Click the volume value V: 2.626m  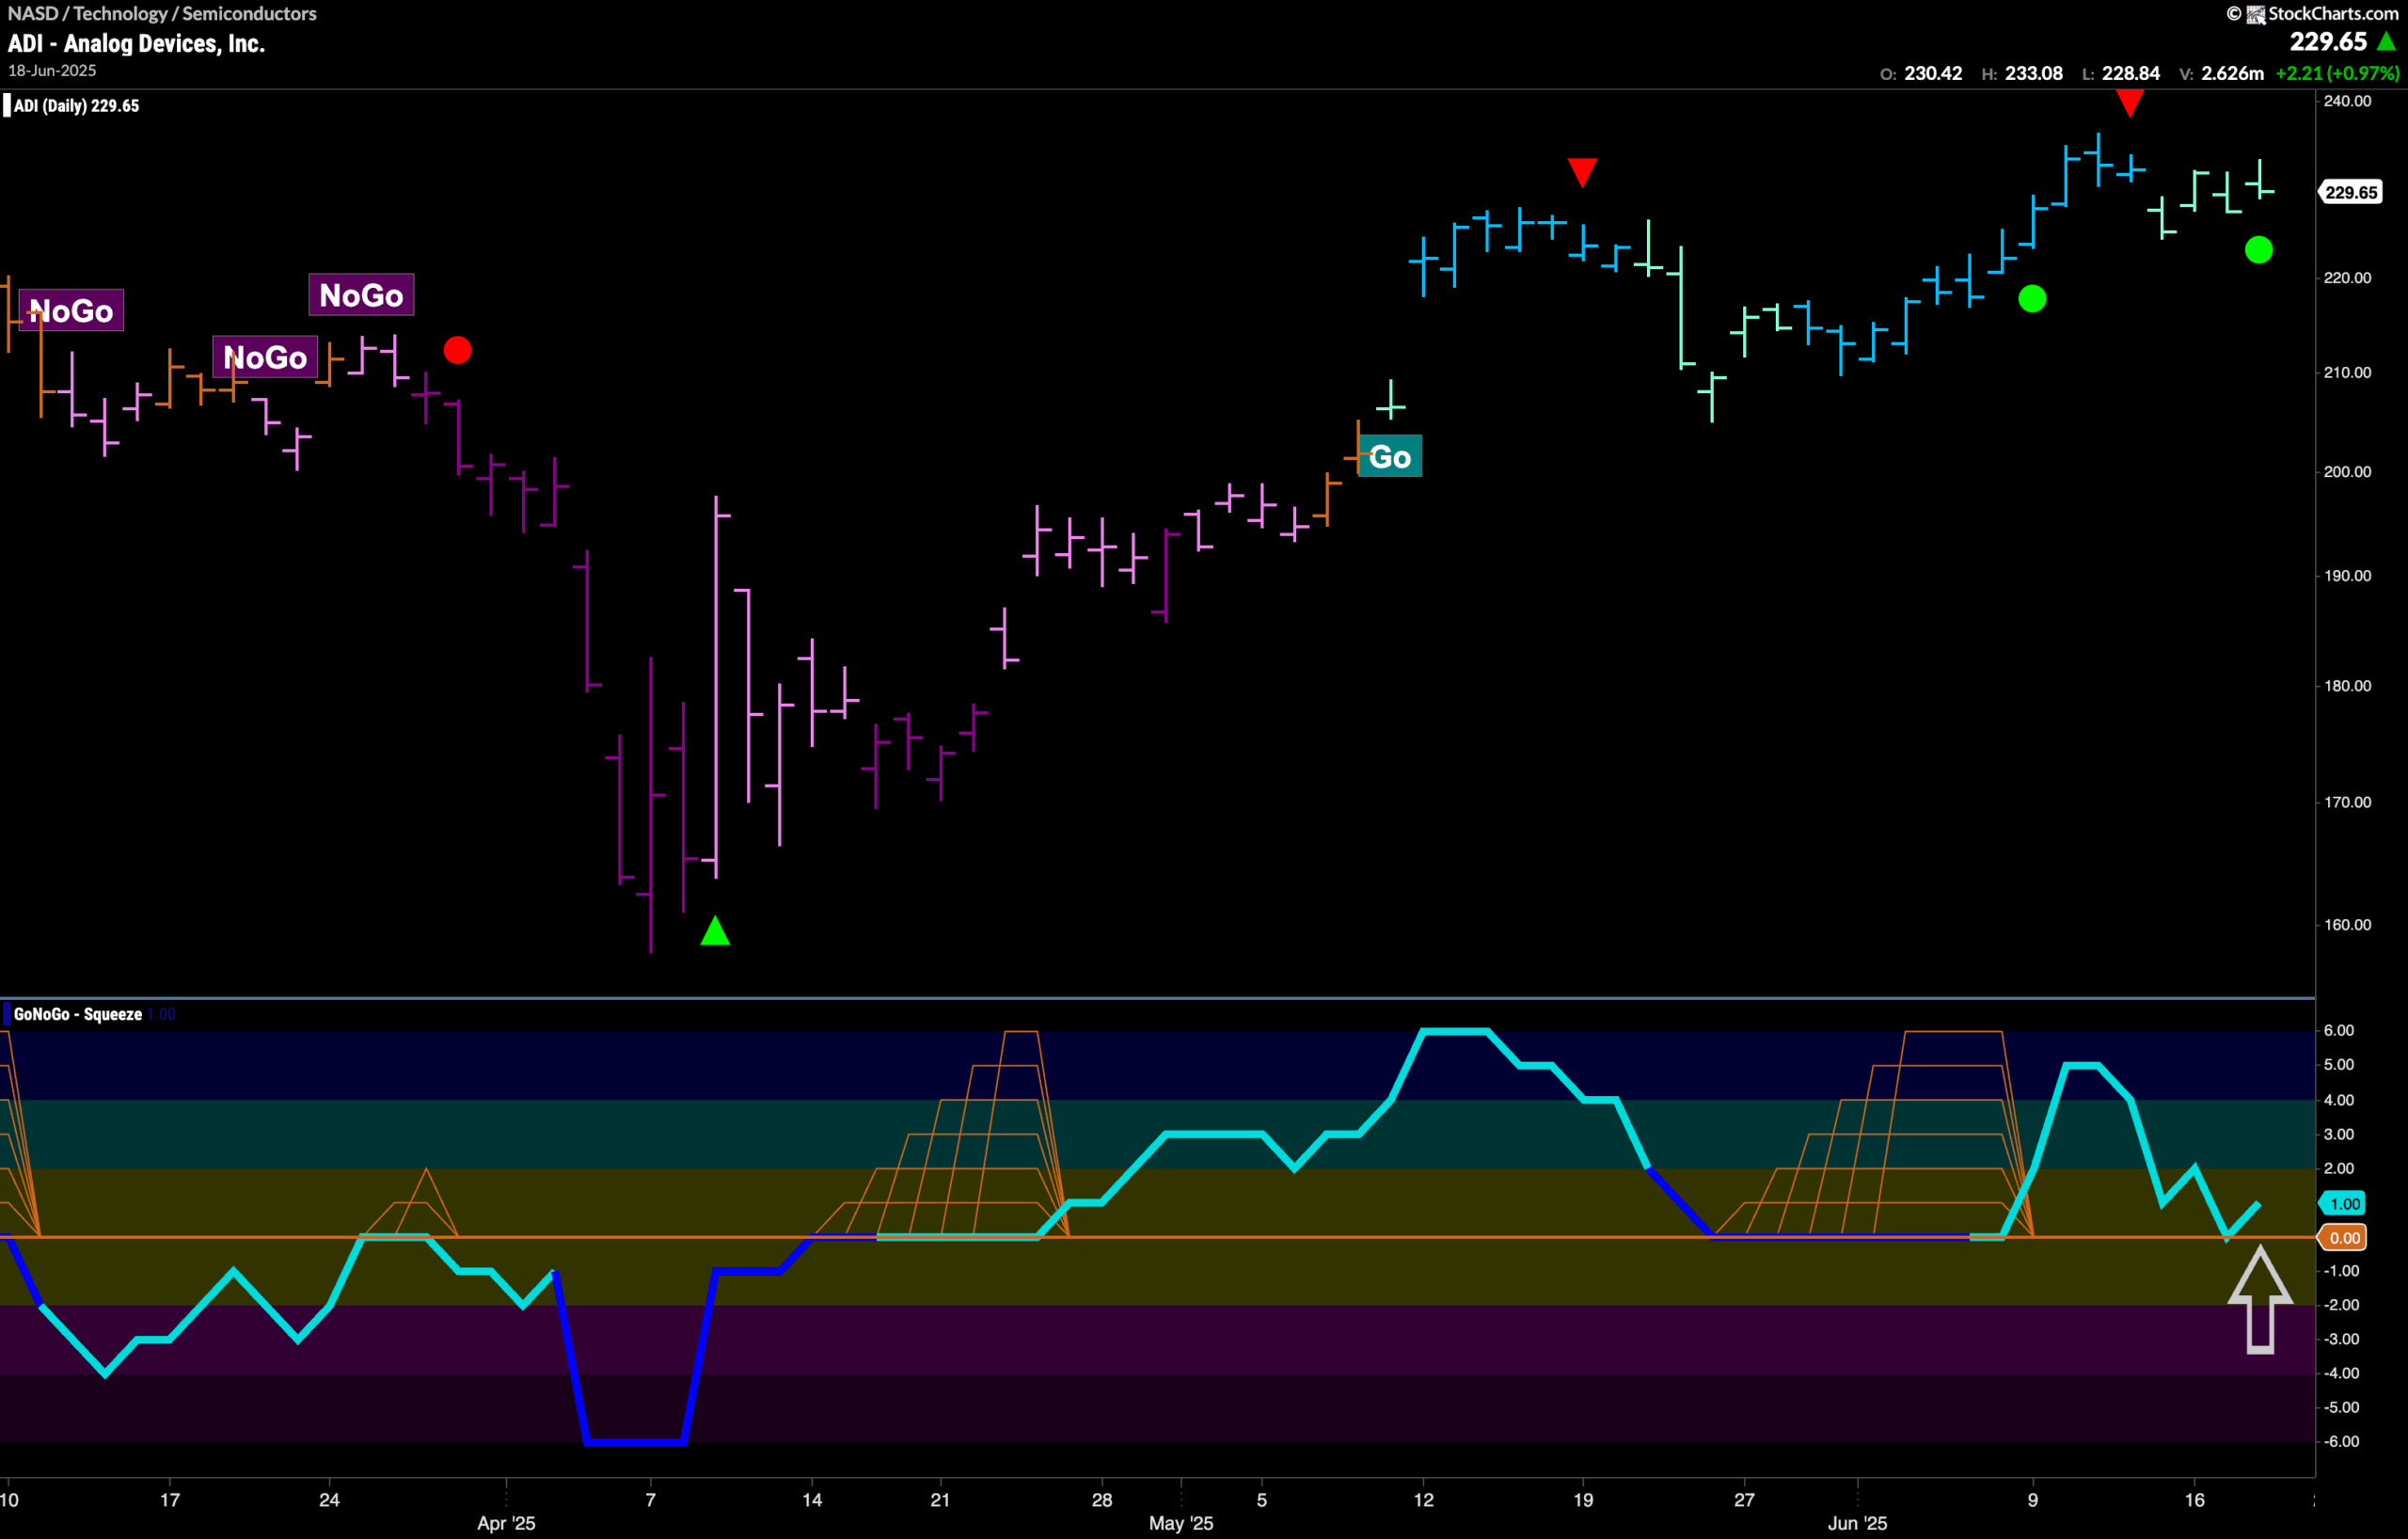pos(2222,73)
